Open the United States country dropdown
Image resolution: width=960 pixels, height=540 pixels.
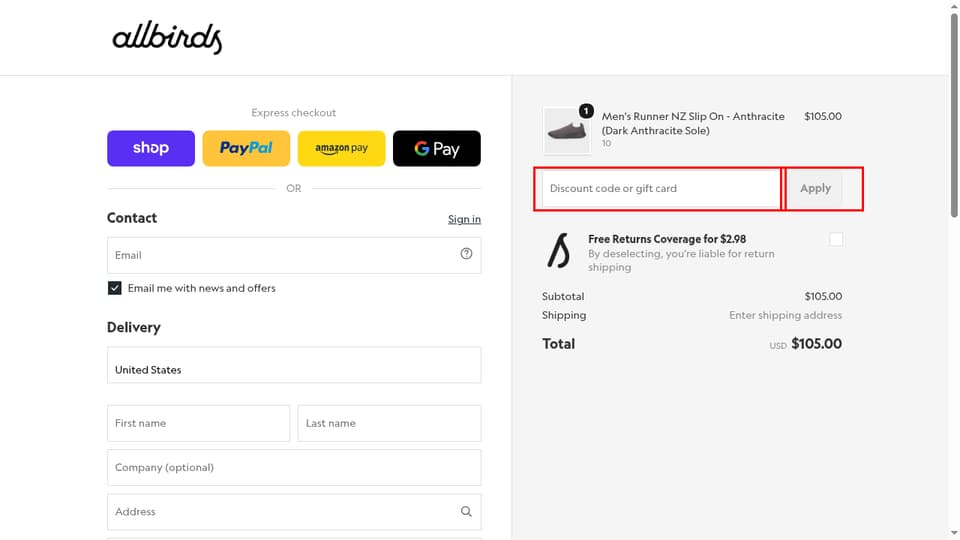(x=294, y=365)
